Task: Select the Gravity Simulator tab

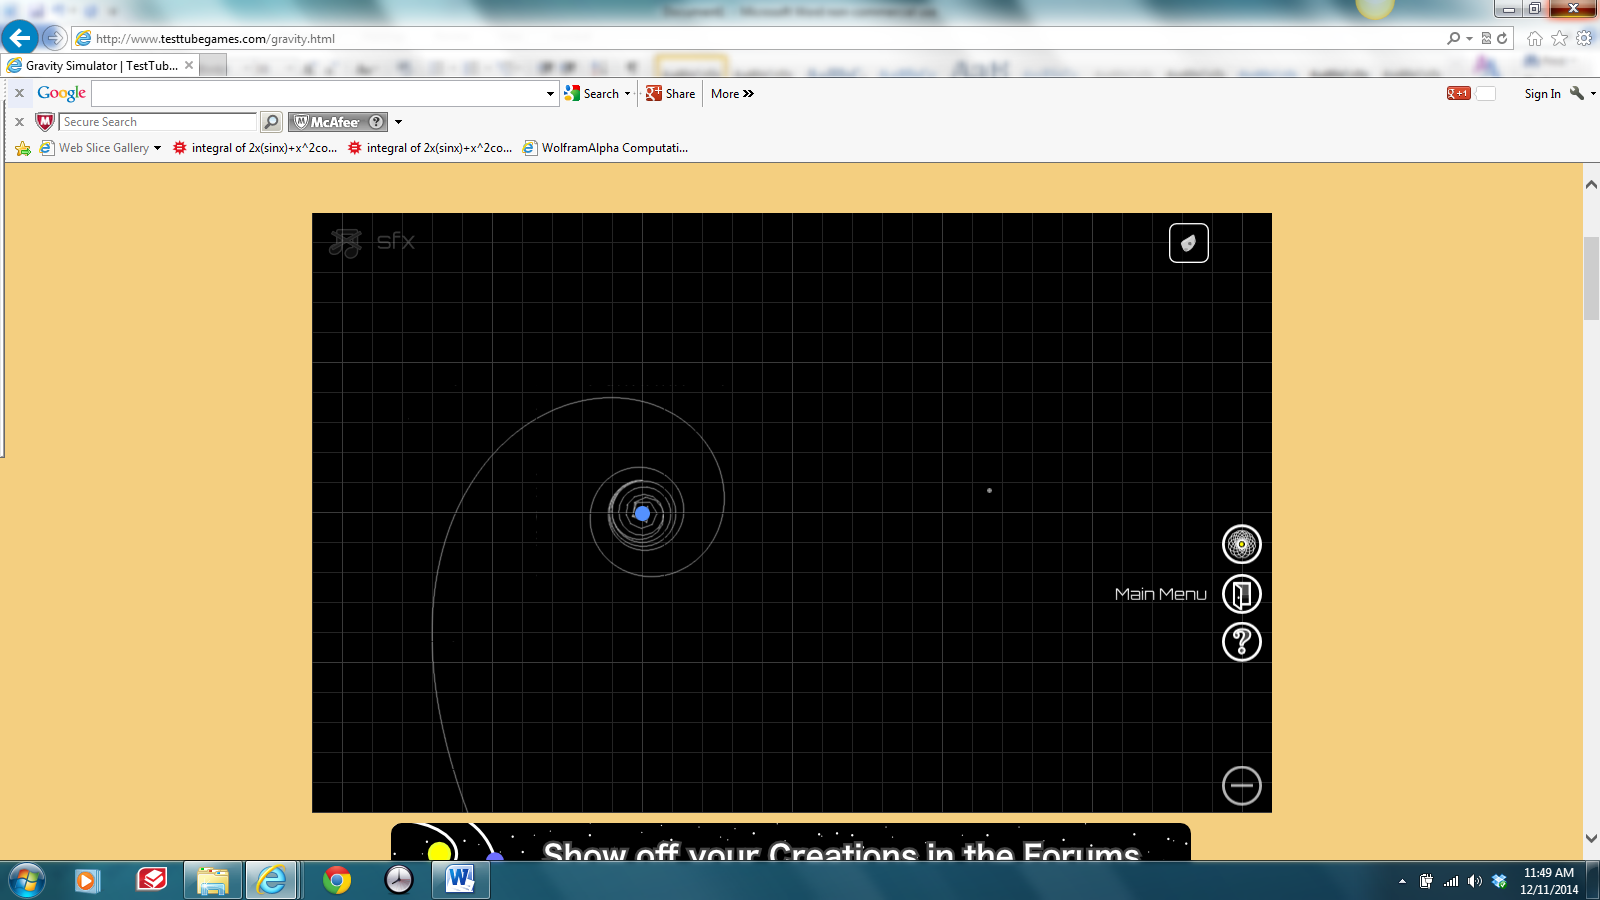Action: (102, 66)
